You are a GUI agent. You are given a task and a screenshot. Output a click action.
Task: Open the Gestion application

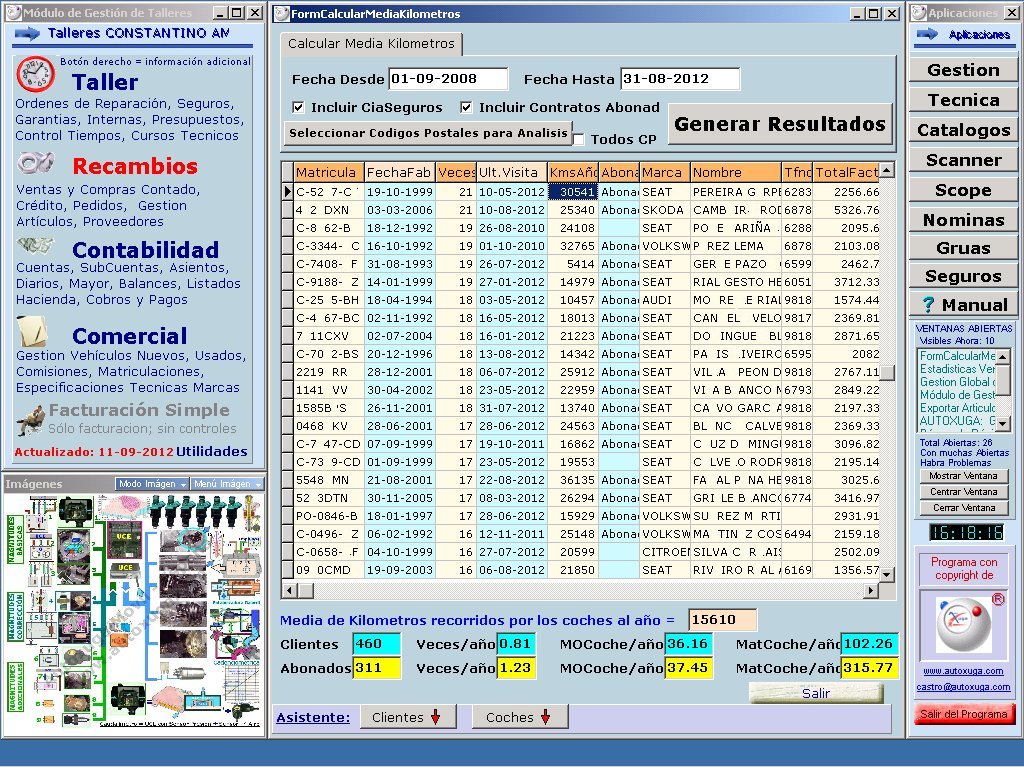pyautogui.click(x=963, y=70)
